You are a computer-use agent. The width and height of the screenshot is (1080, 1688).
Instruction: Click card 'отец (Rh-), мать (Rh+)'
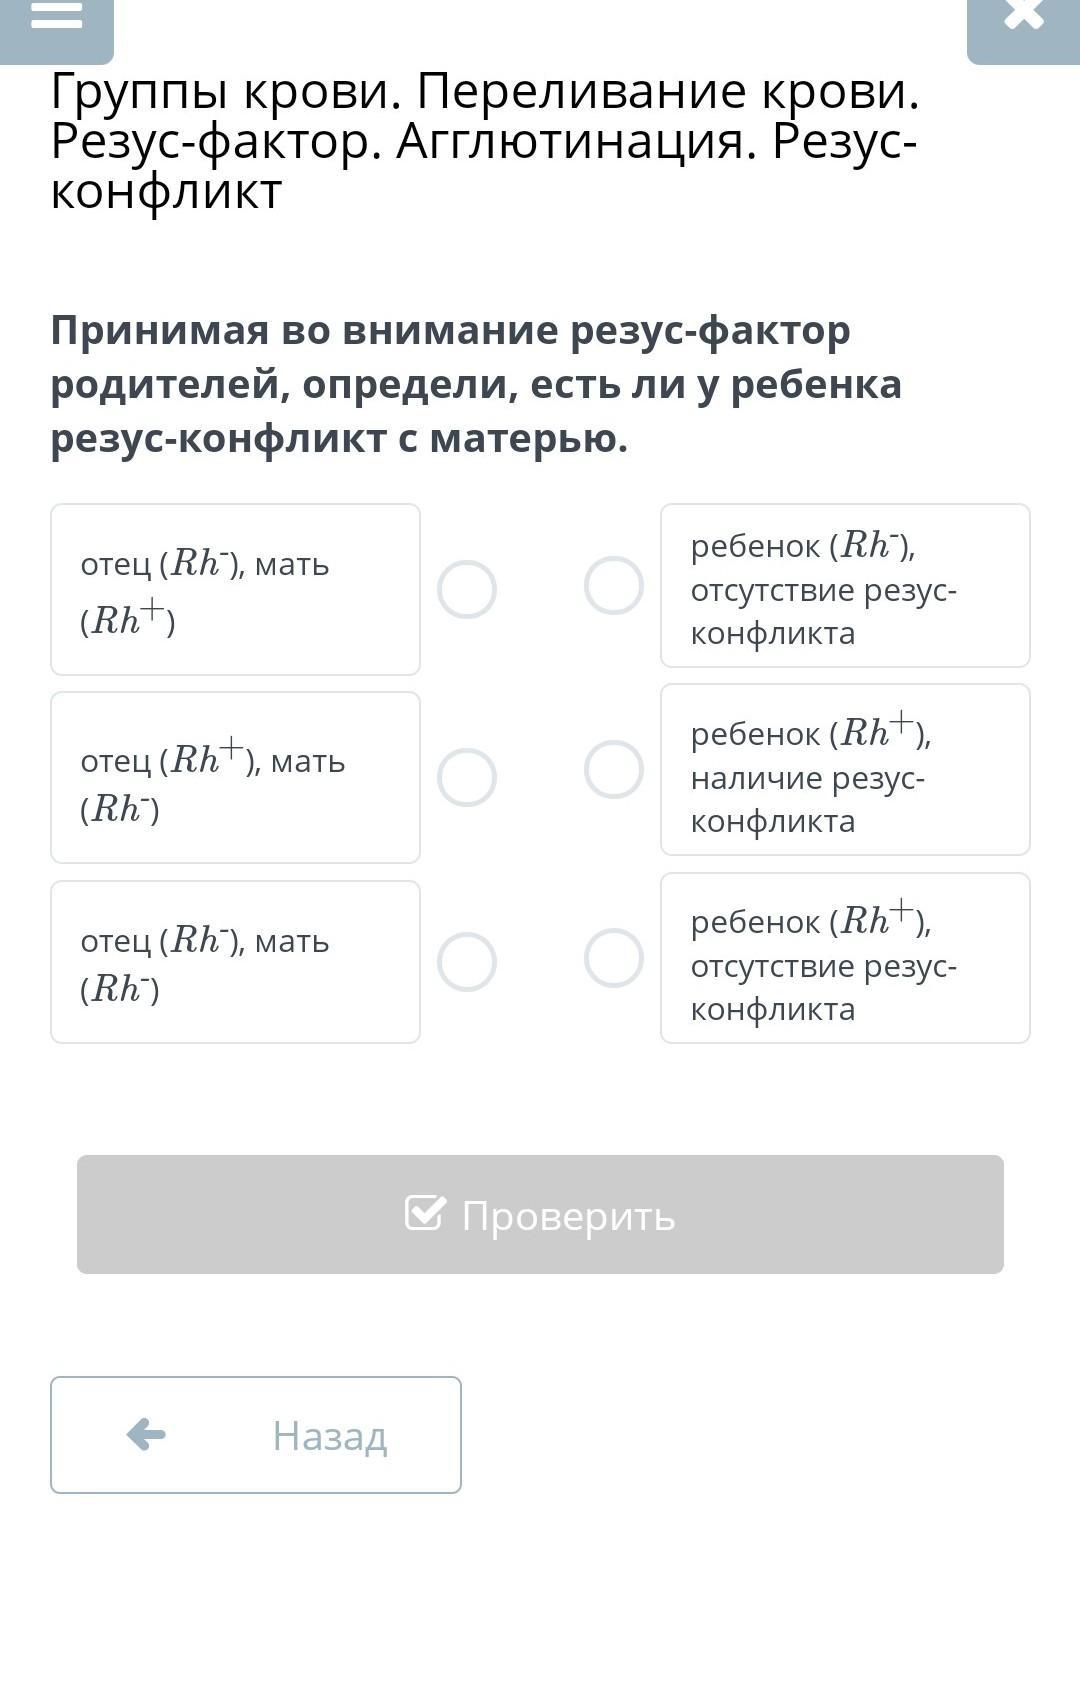point(235,590)
